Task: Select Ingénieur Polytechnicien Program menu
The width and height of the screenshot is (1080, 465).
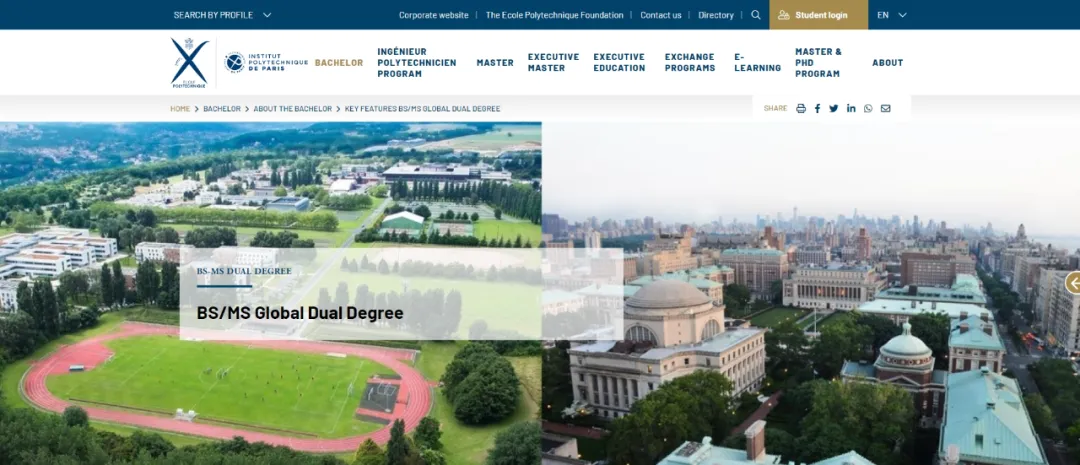Action: tap(416, 62)
